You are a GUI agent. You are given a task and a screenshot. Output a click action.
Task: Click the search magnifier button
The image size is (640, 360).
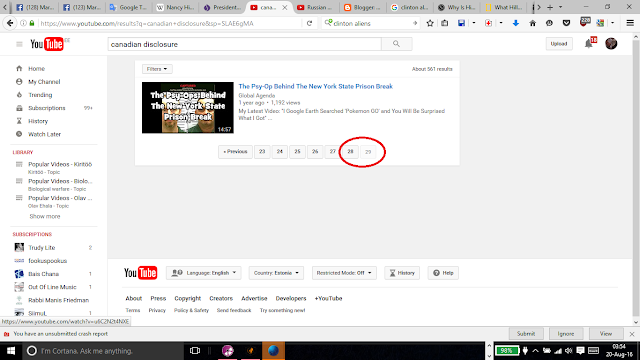pyautogui.click(x=396, y=44)
